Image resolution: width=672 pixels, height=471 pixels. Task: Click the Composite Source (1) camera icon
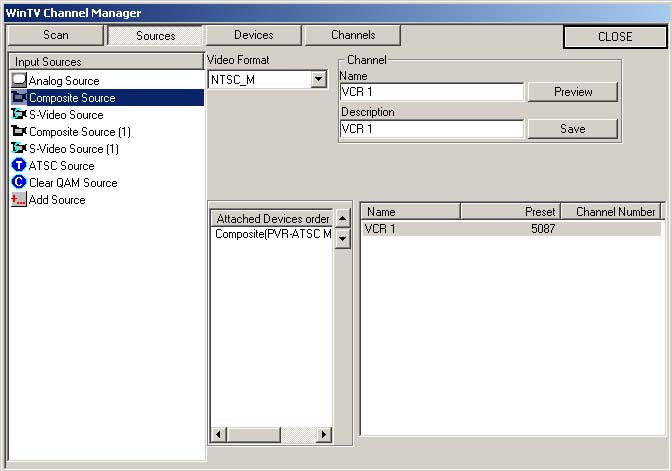(19, 131)
